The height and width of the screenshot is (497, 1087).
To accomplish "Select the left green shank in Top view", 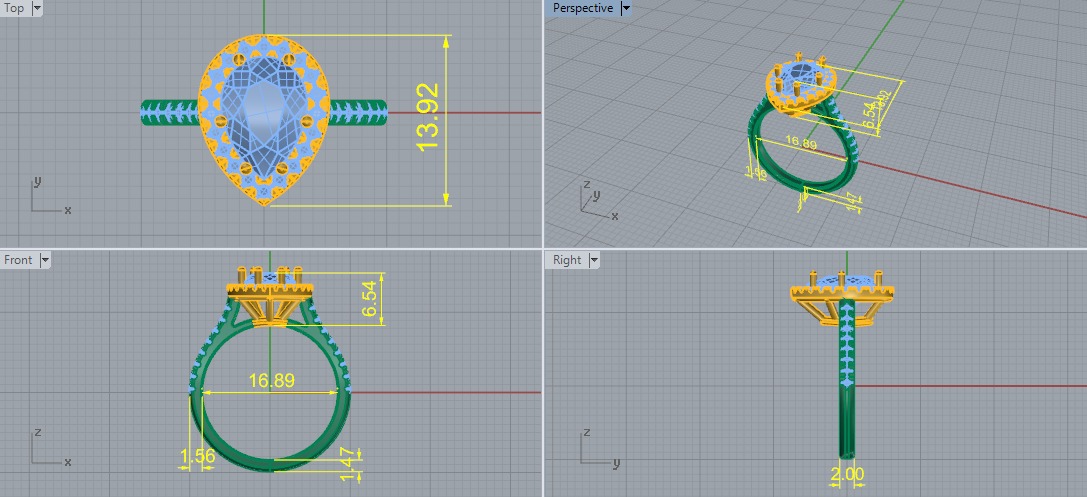I will [170, 112].
